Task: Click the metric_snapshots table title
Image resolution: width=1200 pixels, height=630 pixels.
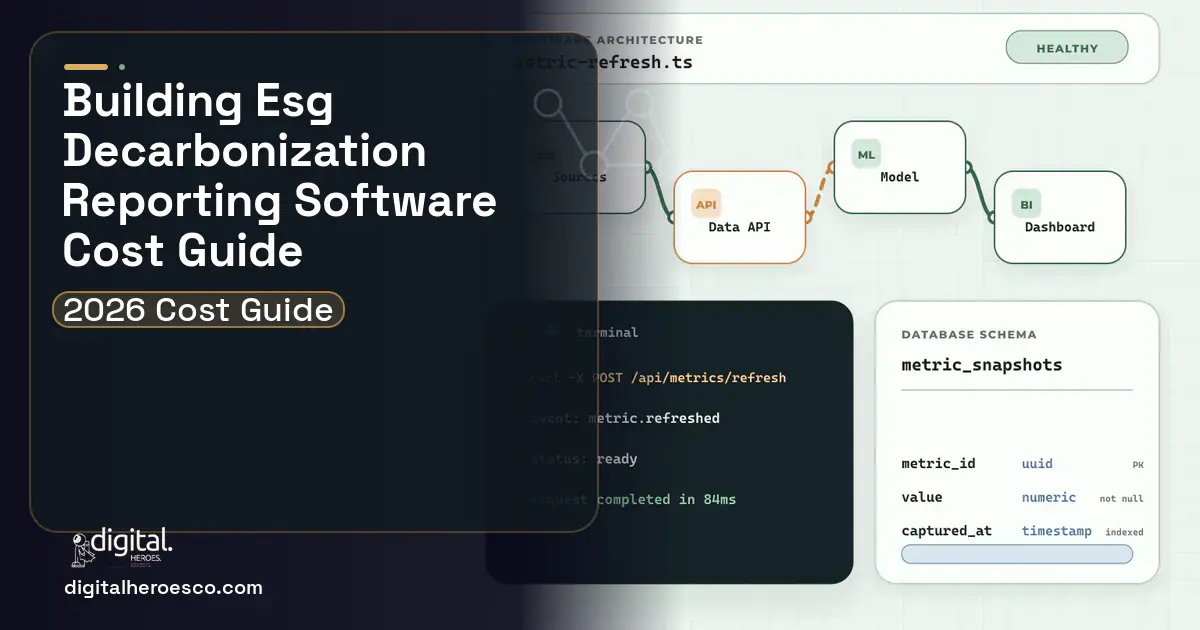Action: [981, 365]
